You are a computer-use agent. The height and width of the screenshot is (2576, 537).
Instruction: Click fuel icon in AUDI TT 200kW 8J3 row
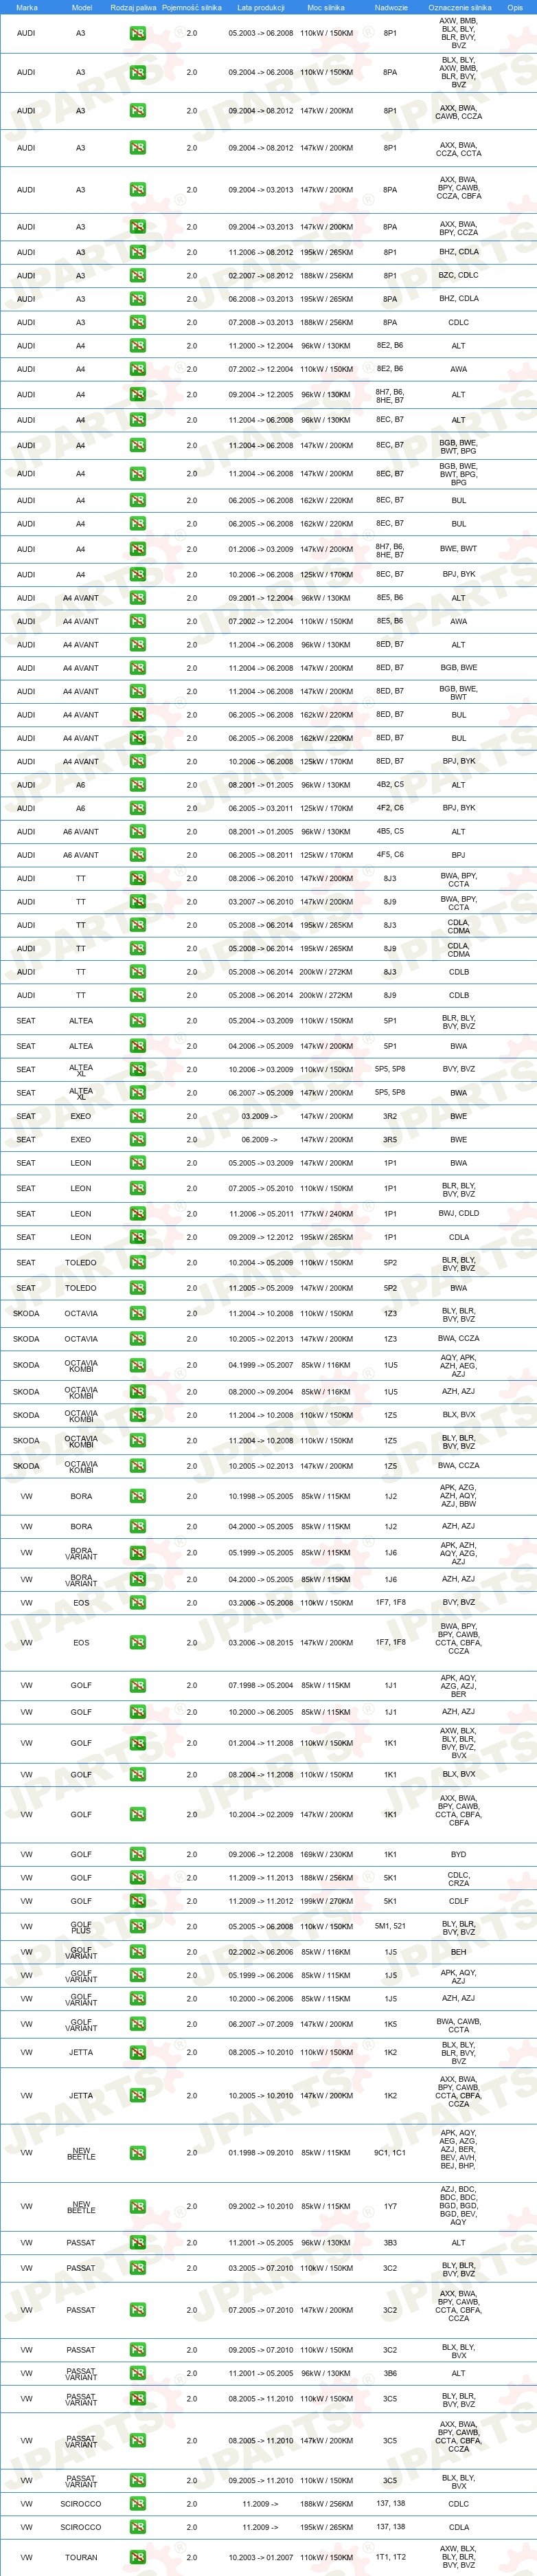pyautogui.click(x=137, y=972)
